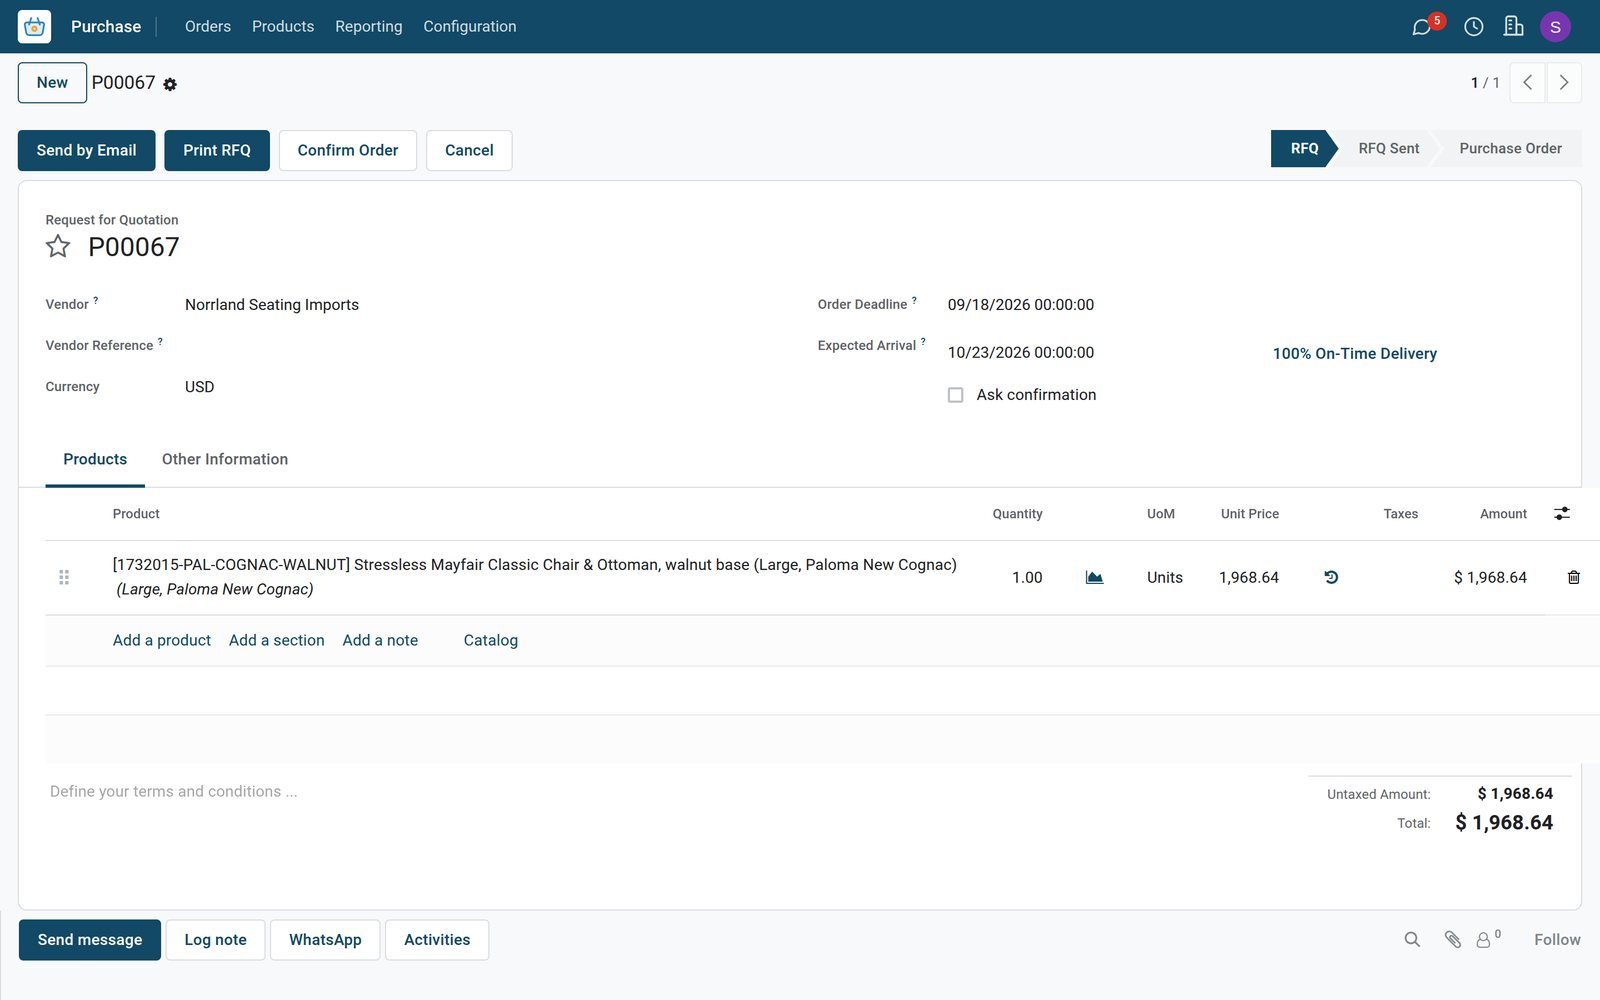The width and height of the screenshot is (1600, 1000).
Task: Open the Configuration menu
Action: [470, 27]
